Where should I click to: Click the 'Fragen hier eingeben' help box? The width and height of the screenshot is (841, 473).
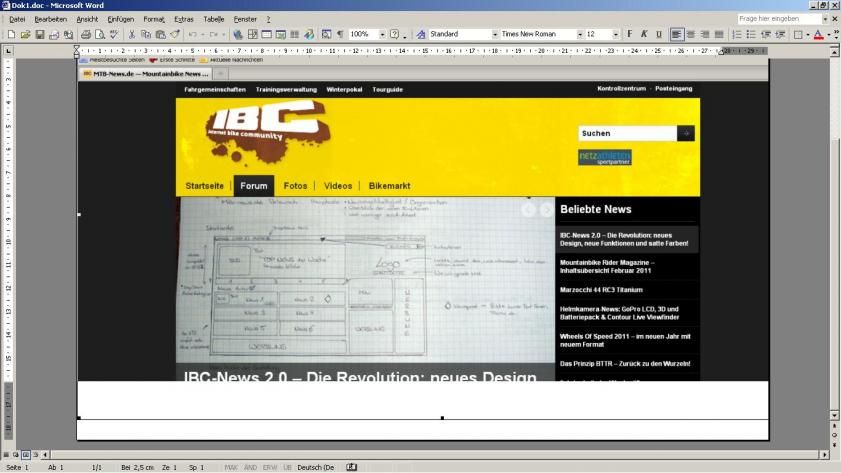pos(780,19)
